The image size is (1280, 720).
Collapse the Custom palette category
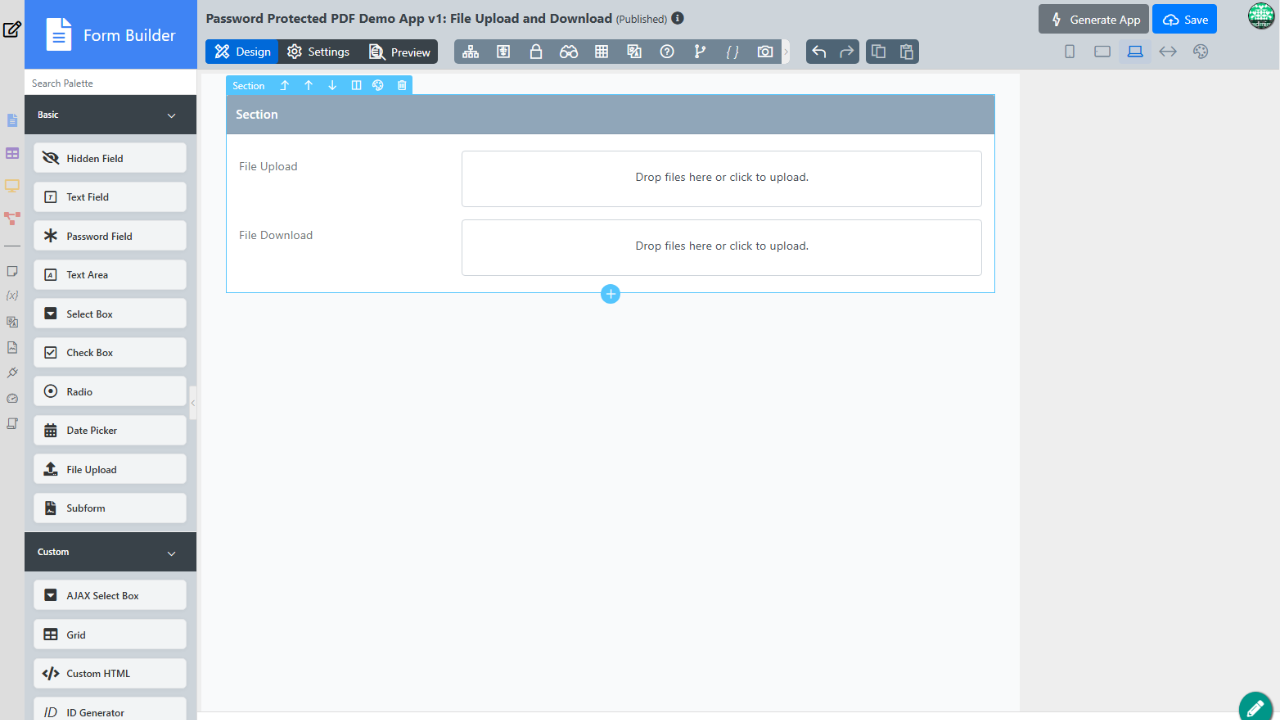171,553
